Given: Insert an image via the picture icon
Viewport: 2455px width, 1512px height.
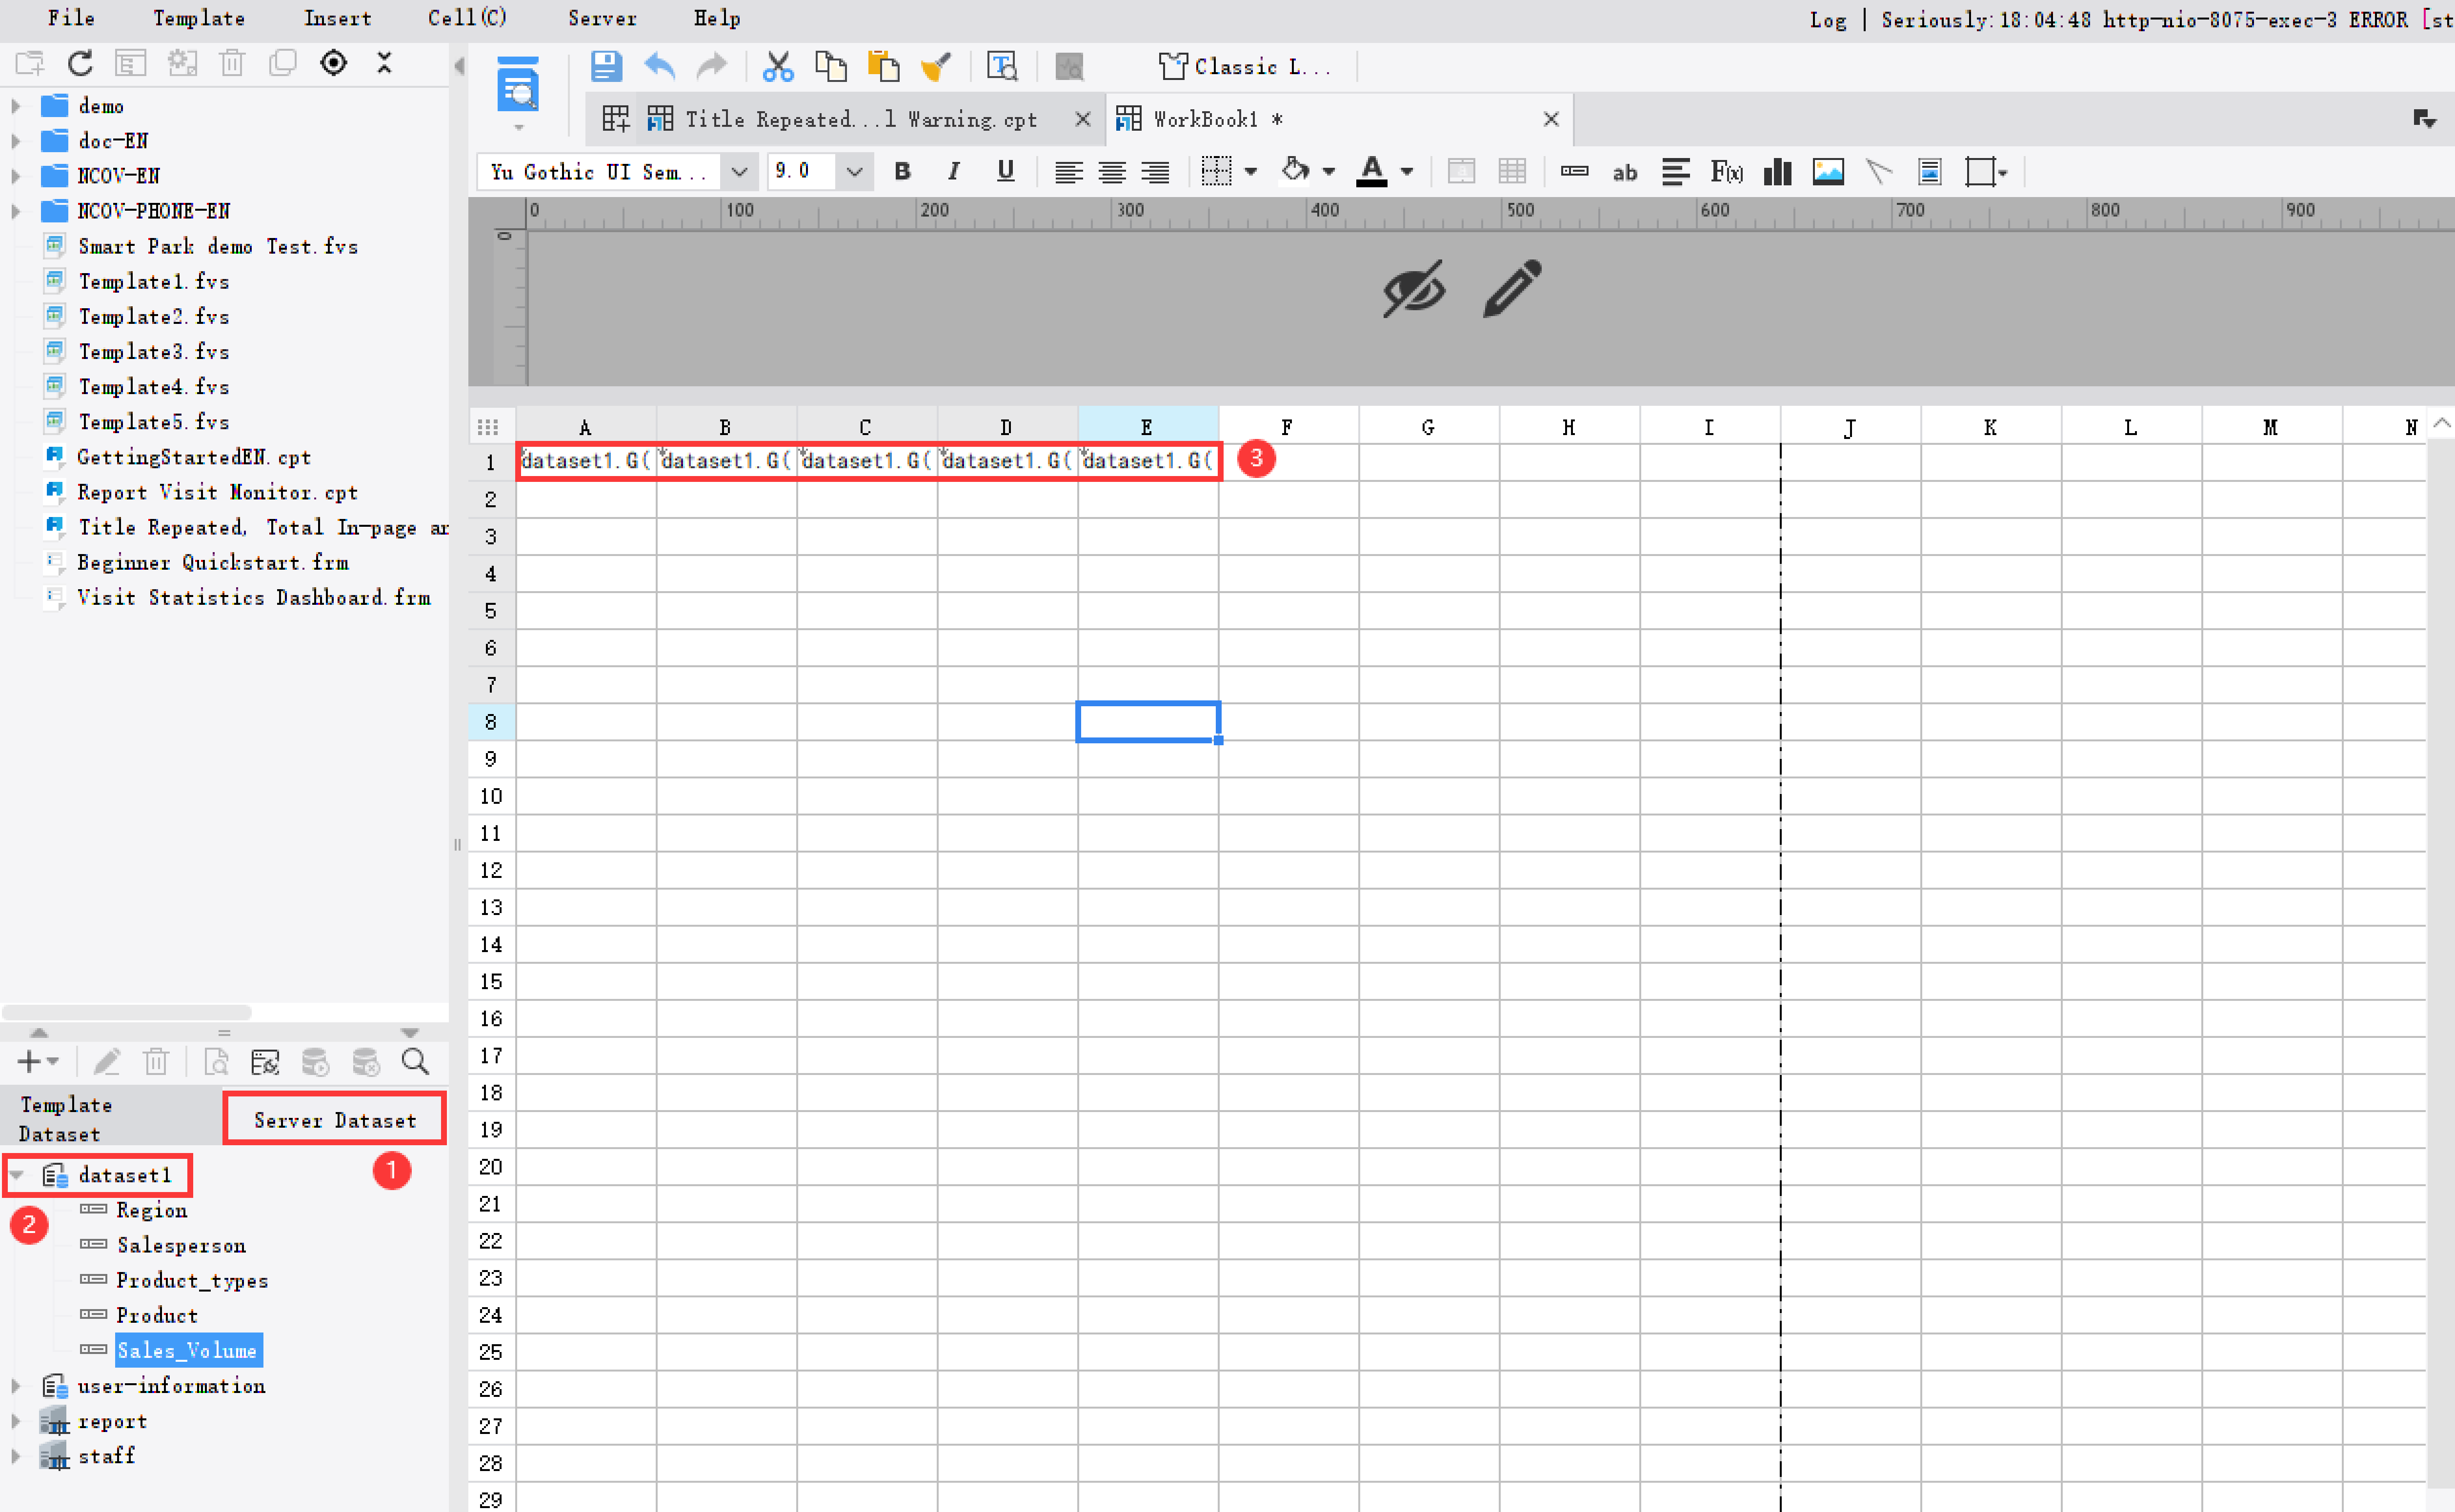Looking at the screenshot, I should (1828, 171).
